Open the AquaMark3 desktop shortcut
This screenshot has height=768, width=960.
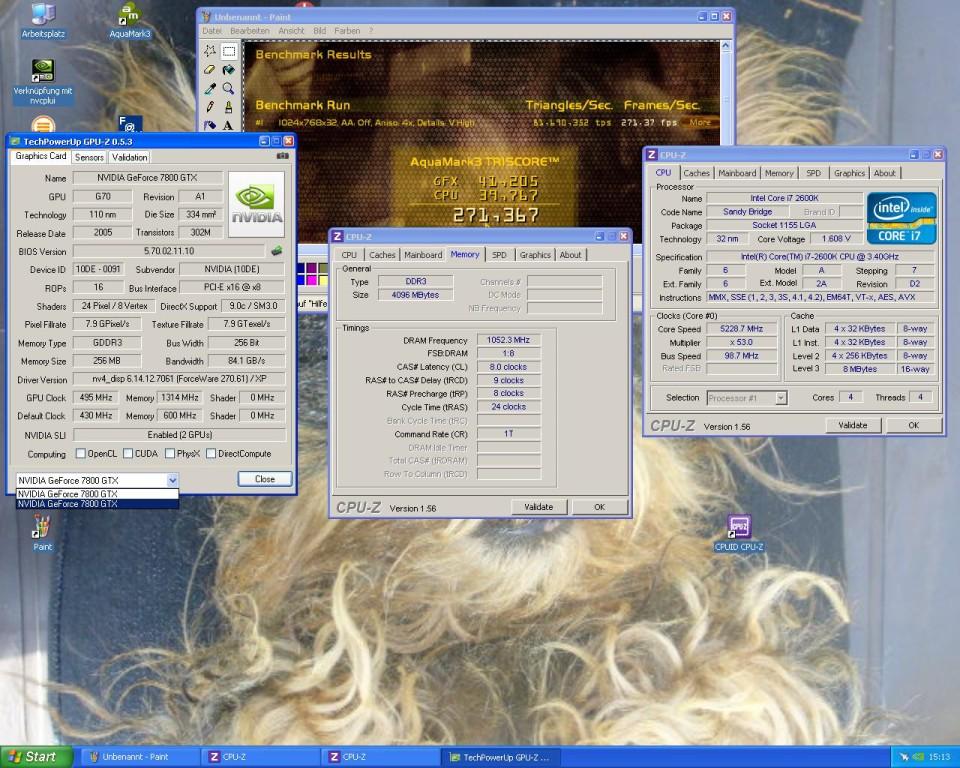point(130,21)
